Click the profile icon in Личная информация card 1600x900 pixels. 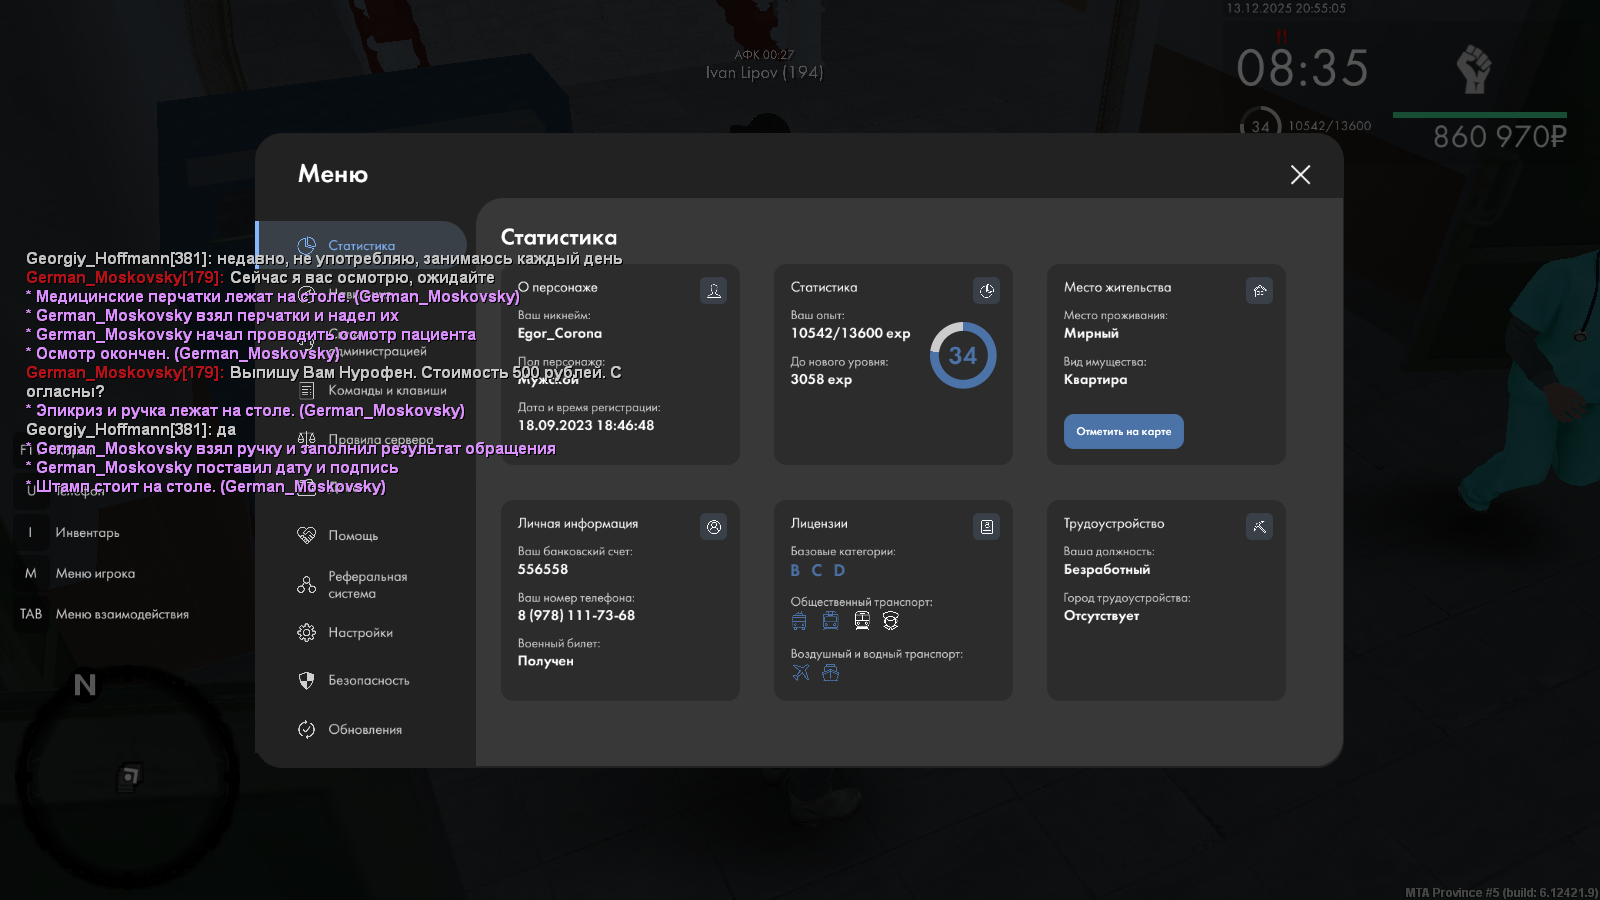[713, 527]
